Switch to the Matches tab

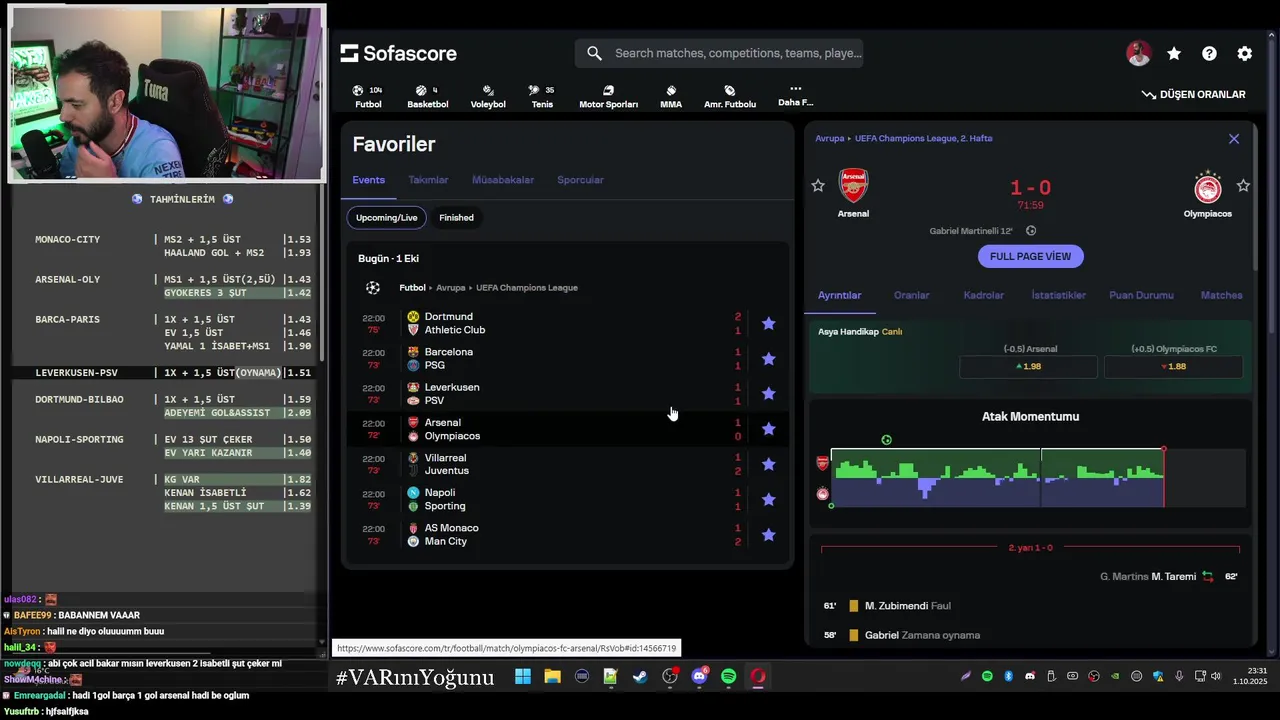pyautogui.click(x=1221, y=296)
